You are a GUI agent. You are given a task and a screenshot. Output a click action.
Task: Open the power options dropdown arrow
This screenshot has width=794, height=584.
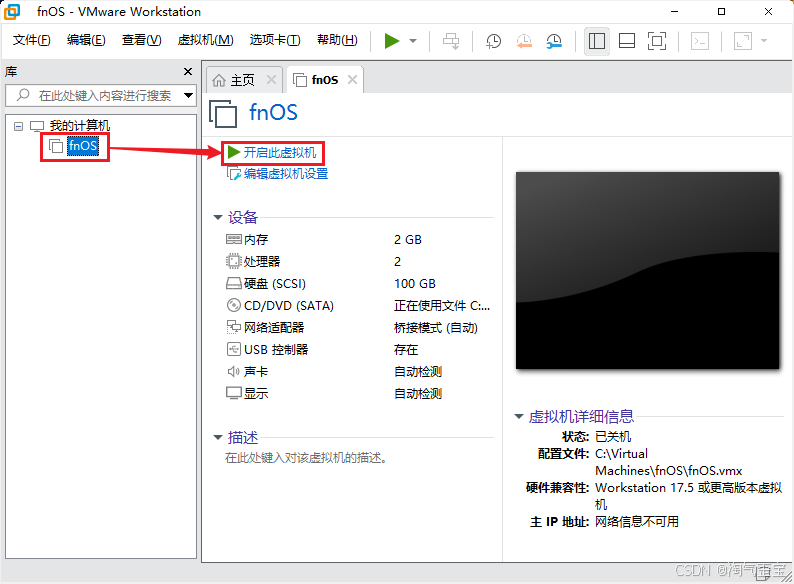pyautogui.click(x=413, y=41)
